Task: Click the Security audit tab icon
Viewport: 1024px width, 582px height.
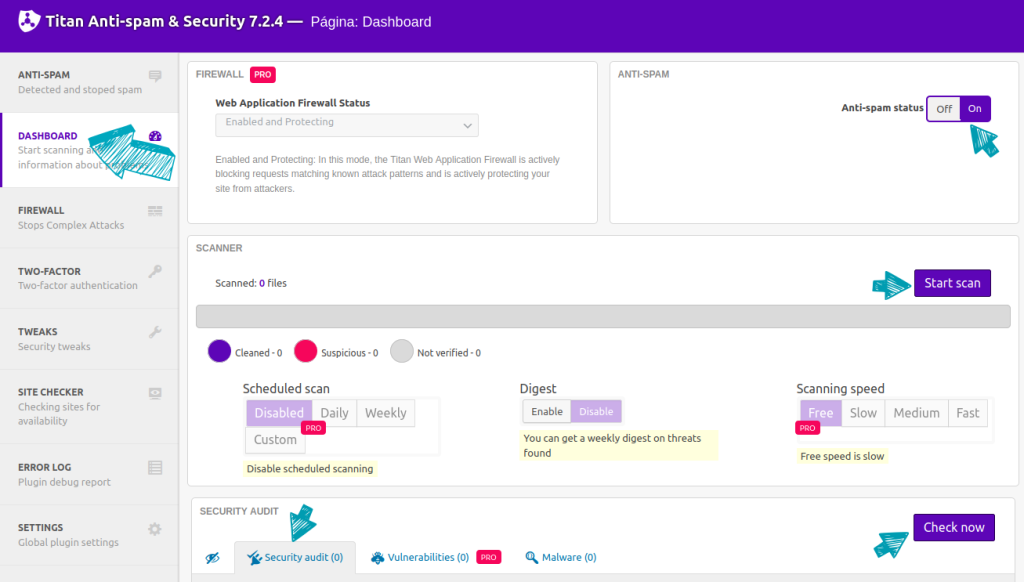Action: [x=254, y=557]
